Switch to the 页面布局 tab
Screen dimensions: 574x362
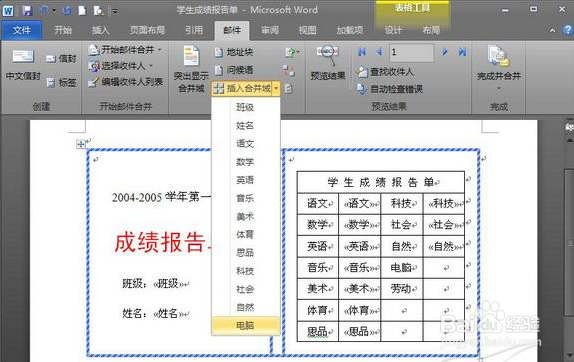tap(147, 30)
